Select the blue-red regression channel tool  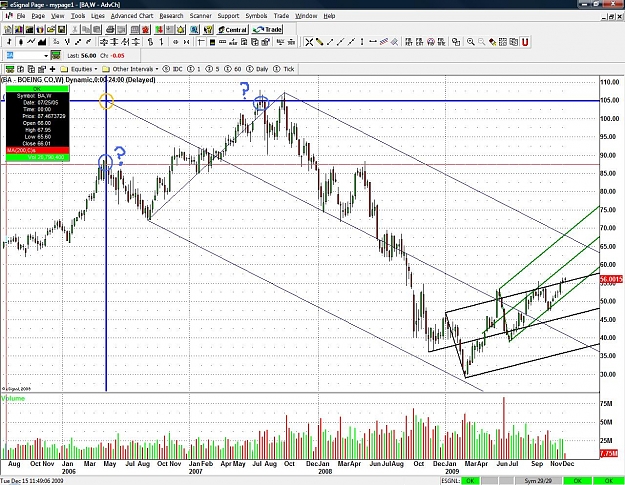384,42
